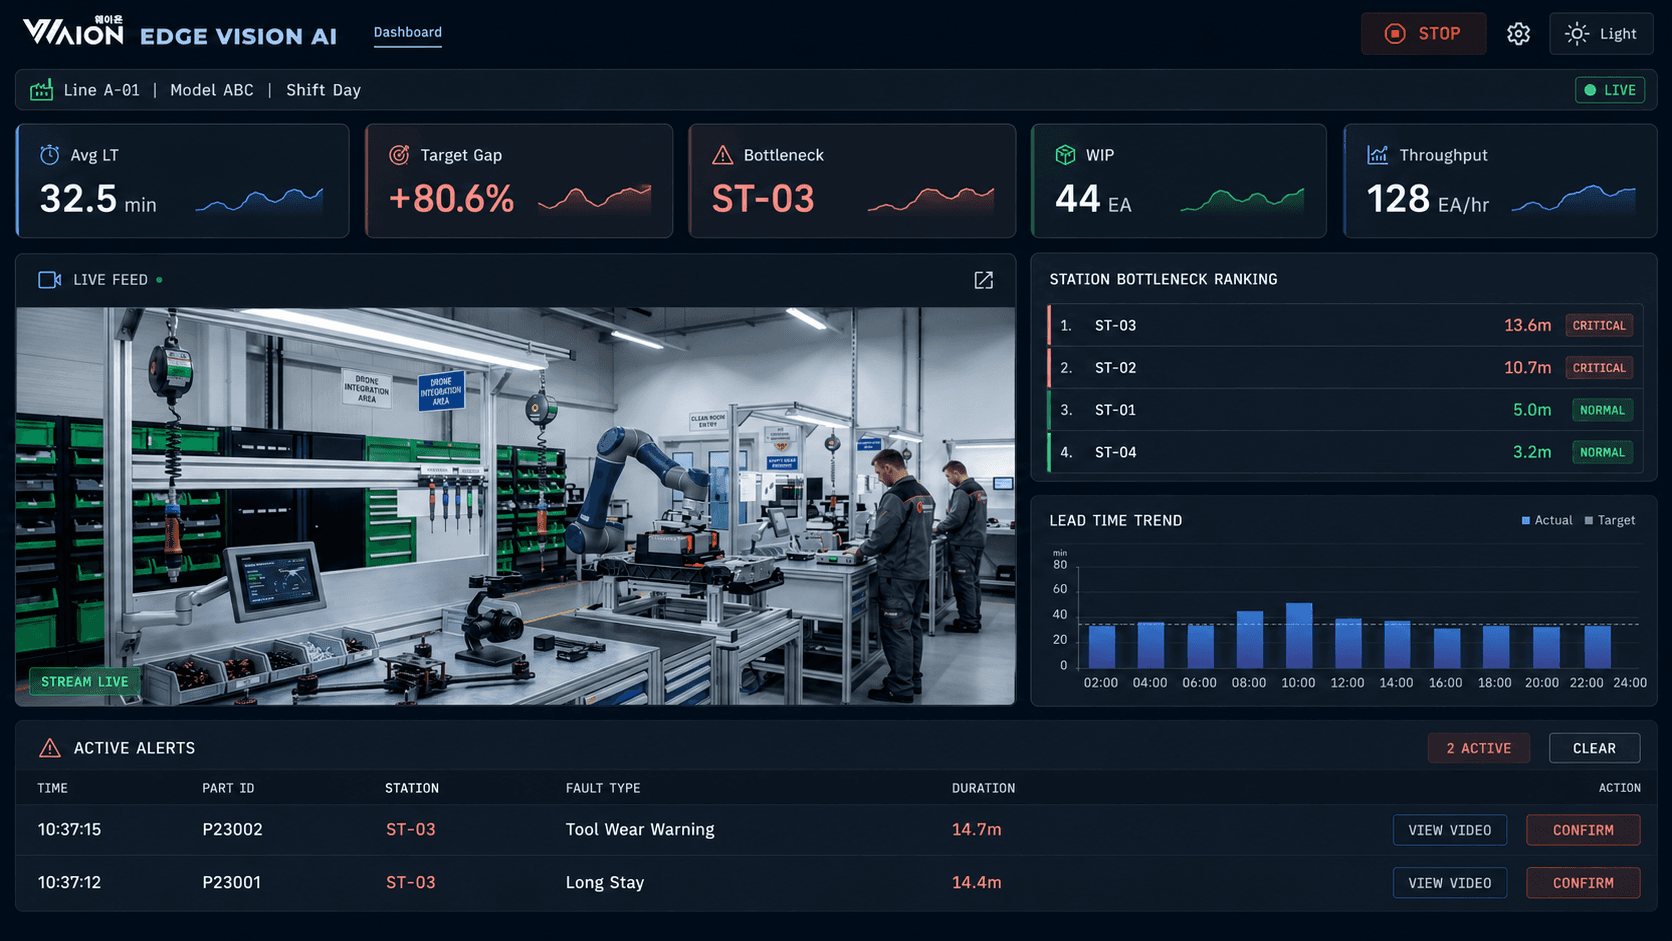Toggle Actual series in legend
This screenshot has width=1672, height=941.
1547,520
